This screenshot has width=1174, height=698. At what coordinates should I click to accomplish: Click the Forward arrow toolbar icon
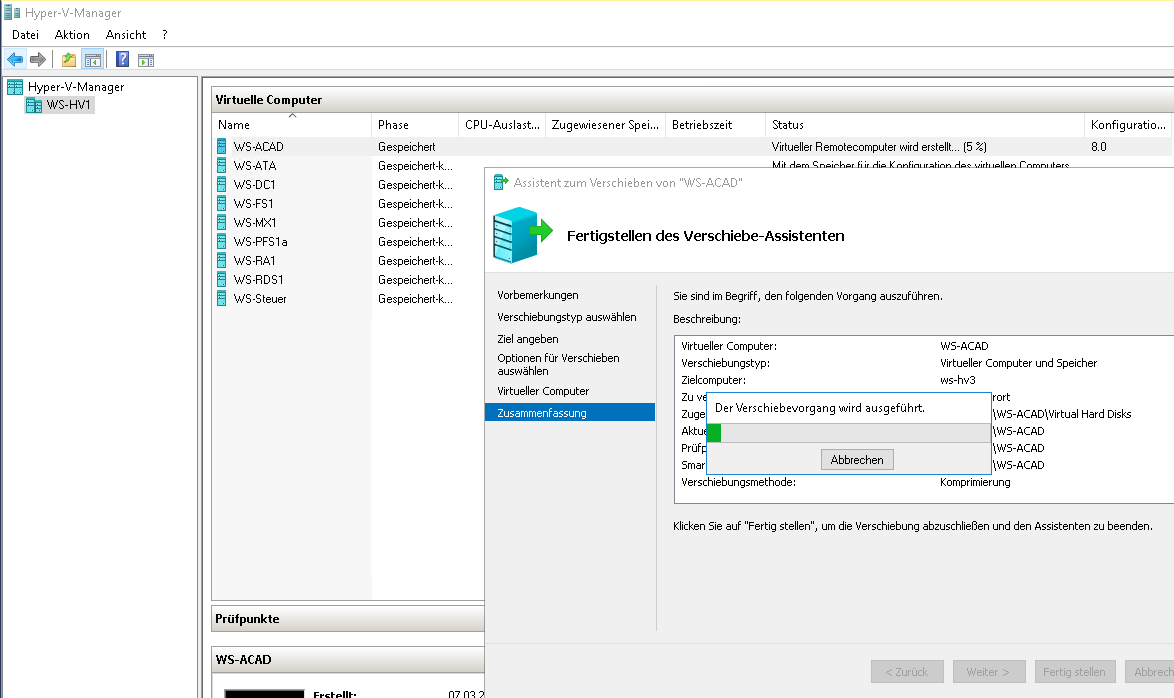[38, 60]
